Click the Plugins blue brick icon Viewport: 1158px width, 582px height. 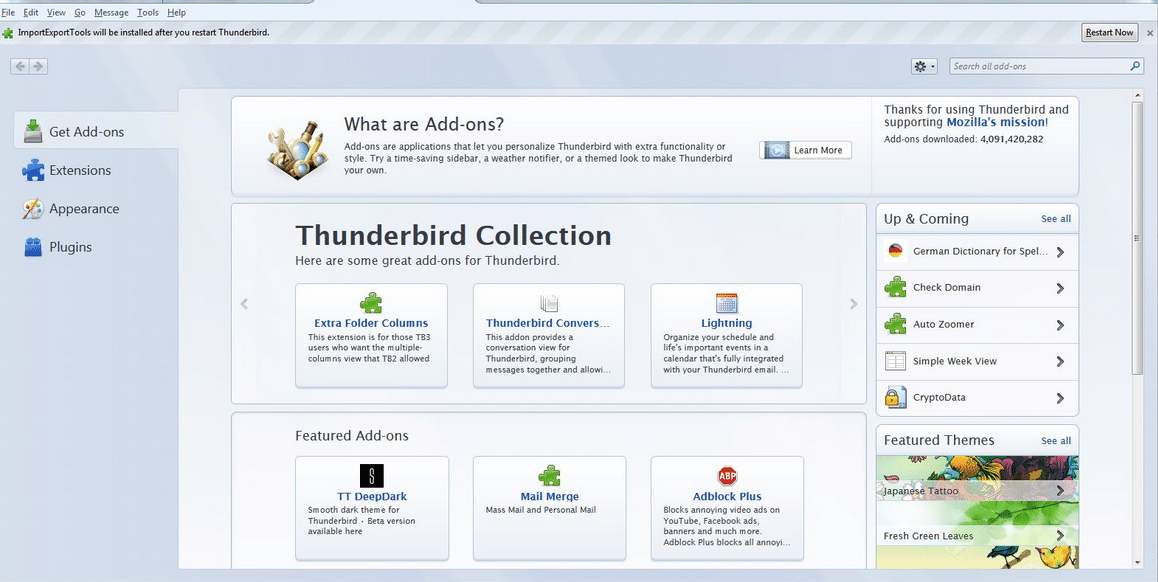tap(33, 247)
